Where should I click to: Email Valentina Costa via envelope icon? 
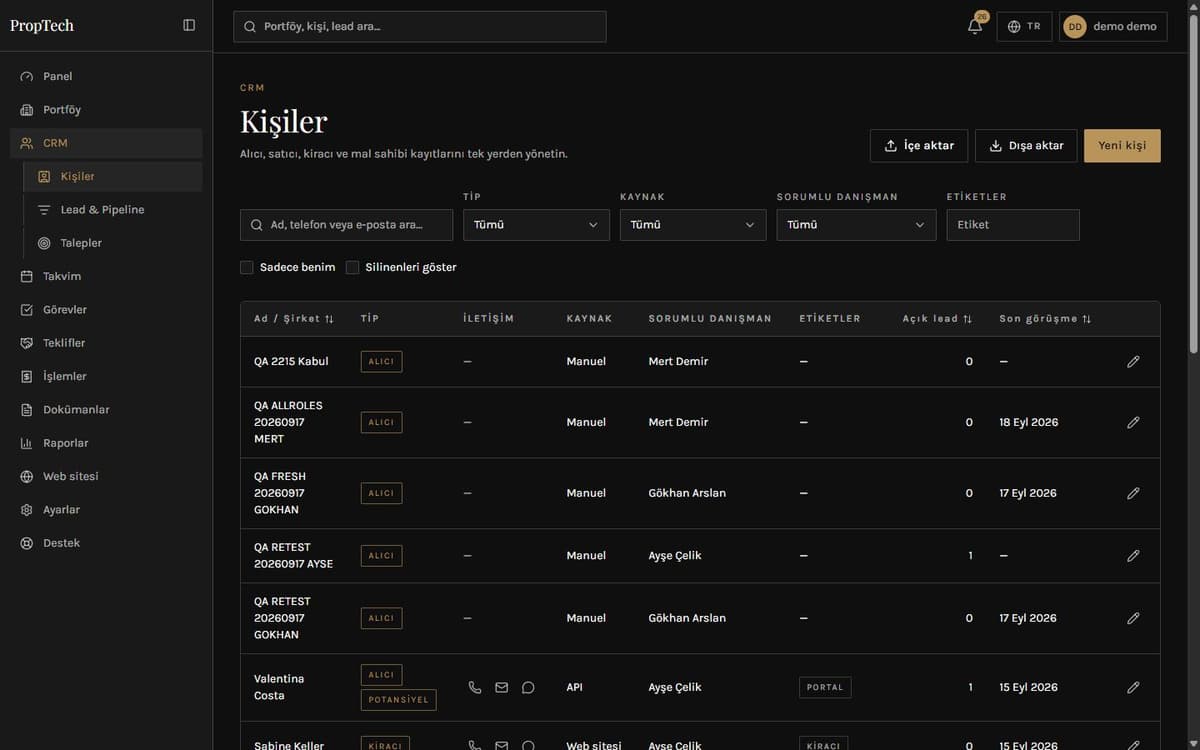[x=502, y=687]
